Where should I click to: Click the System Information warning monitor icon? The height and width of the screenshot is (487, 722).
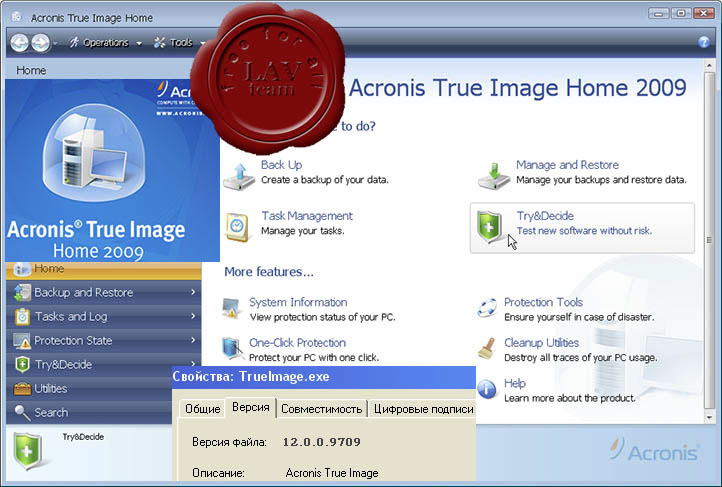point(231,308)
